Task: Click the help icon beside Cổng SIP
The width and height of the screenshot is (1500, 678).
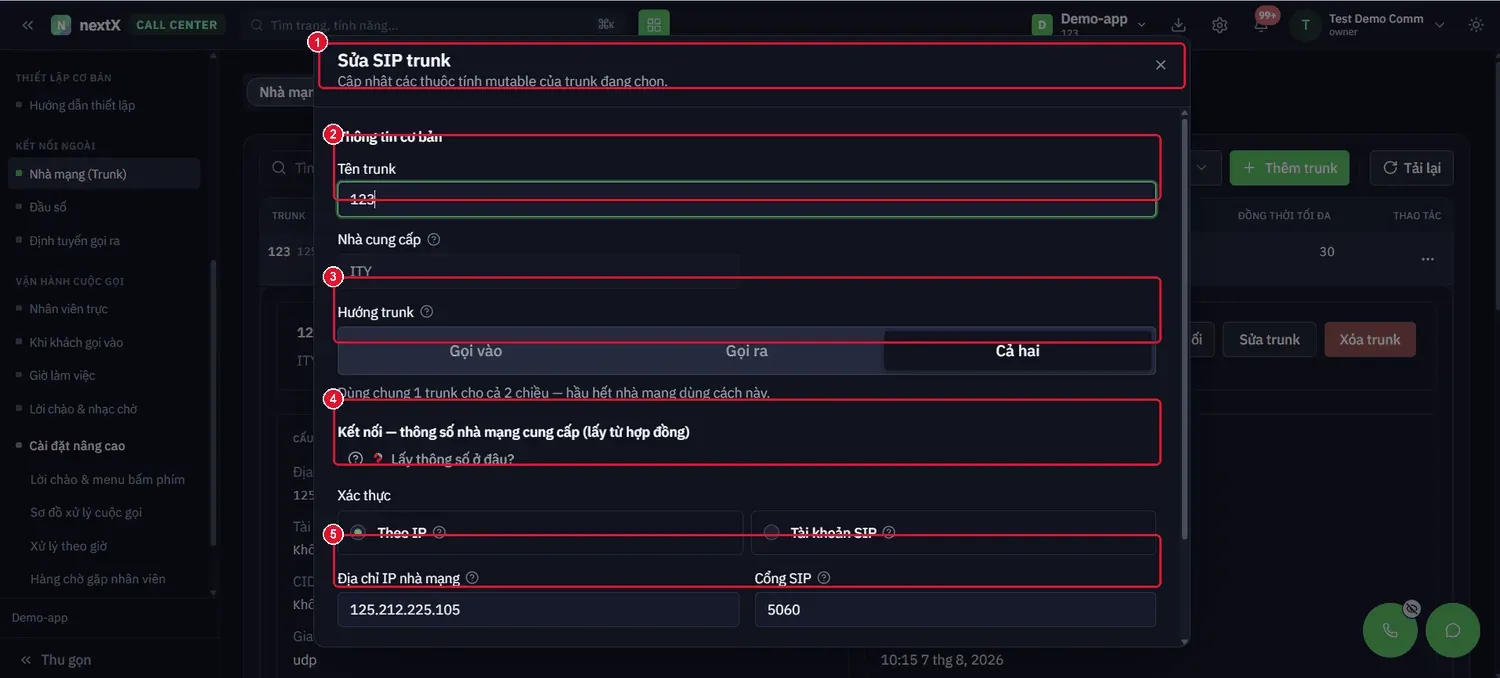Action: click(824, 578)
